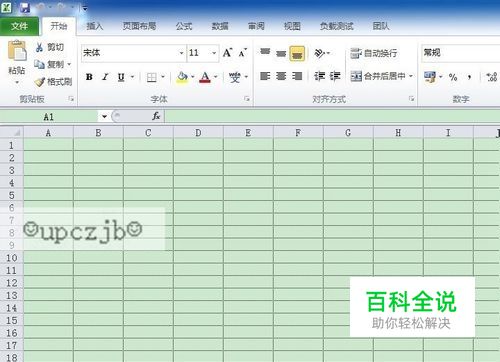
Task: Click into the formula bar
Action: (x=332, y=116)
